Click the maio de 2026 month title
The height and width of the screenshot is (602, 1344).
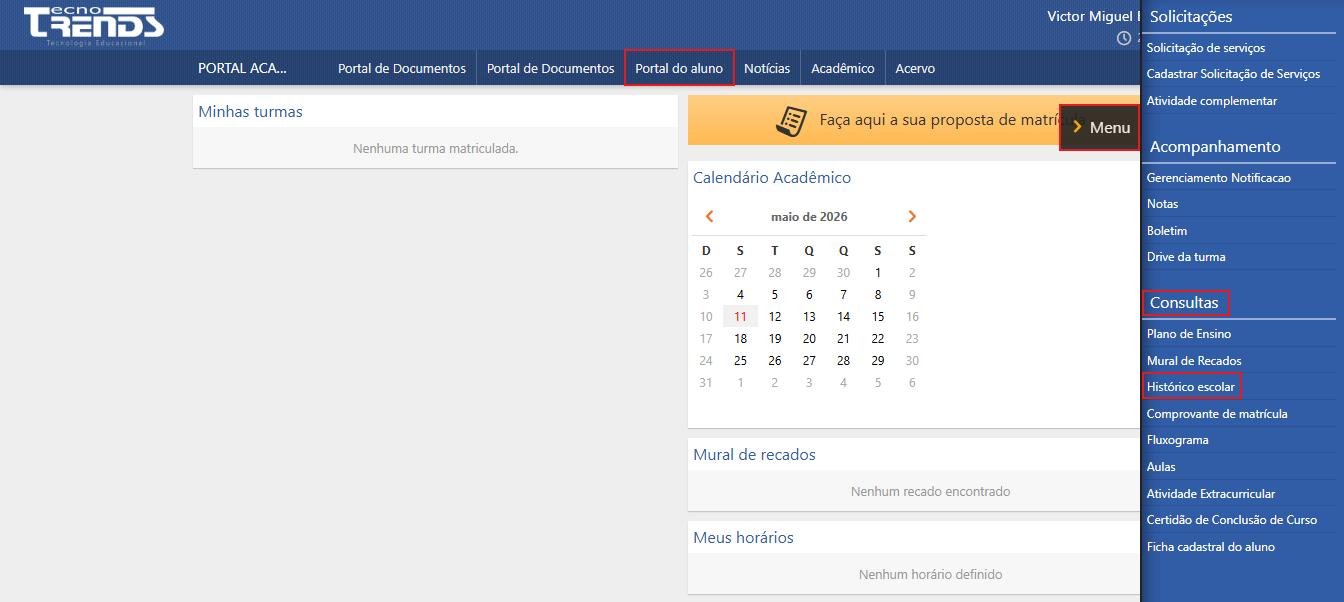pyautogui.click(x=809, y=217)
